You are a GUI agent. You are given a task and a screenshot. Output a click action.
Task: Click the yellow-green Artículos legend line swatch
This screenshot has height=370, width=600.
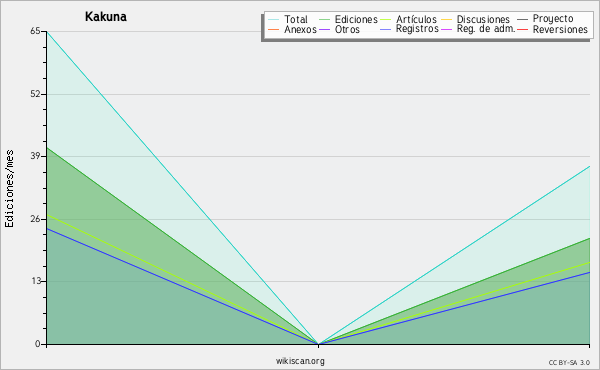(x=385, y=19)
